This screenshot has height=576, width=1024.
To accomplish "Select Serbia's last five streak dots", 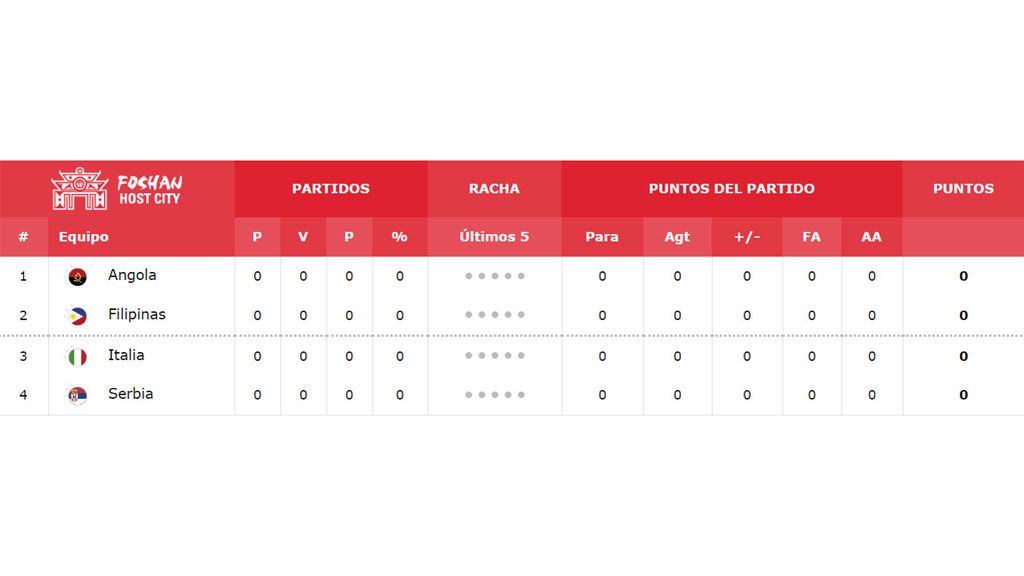I will (494, 395).
